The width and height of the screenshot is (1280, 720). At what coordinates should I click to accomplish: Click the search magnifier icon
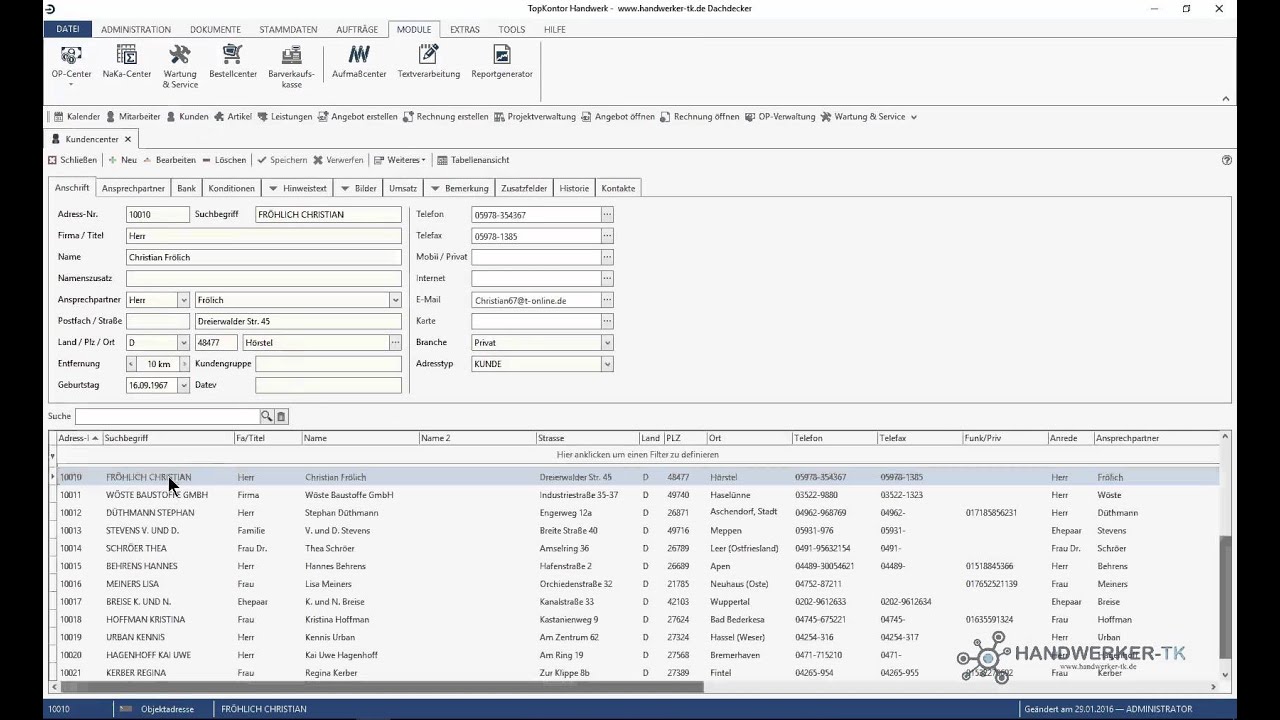[267, 416]
